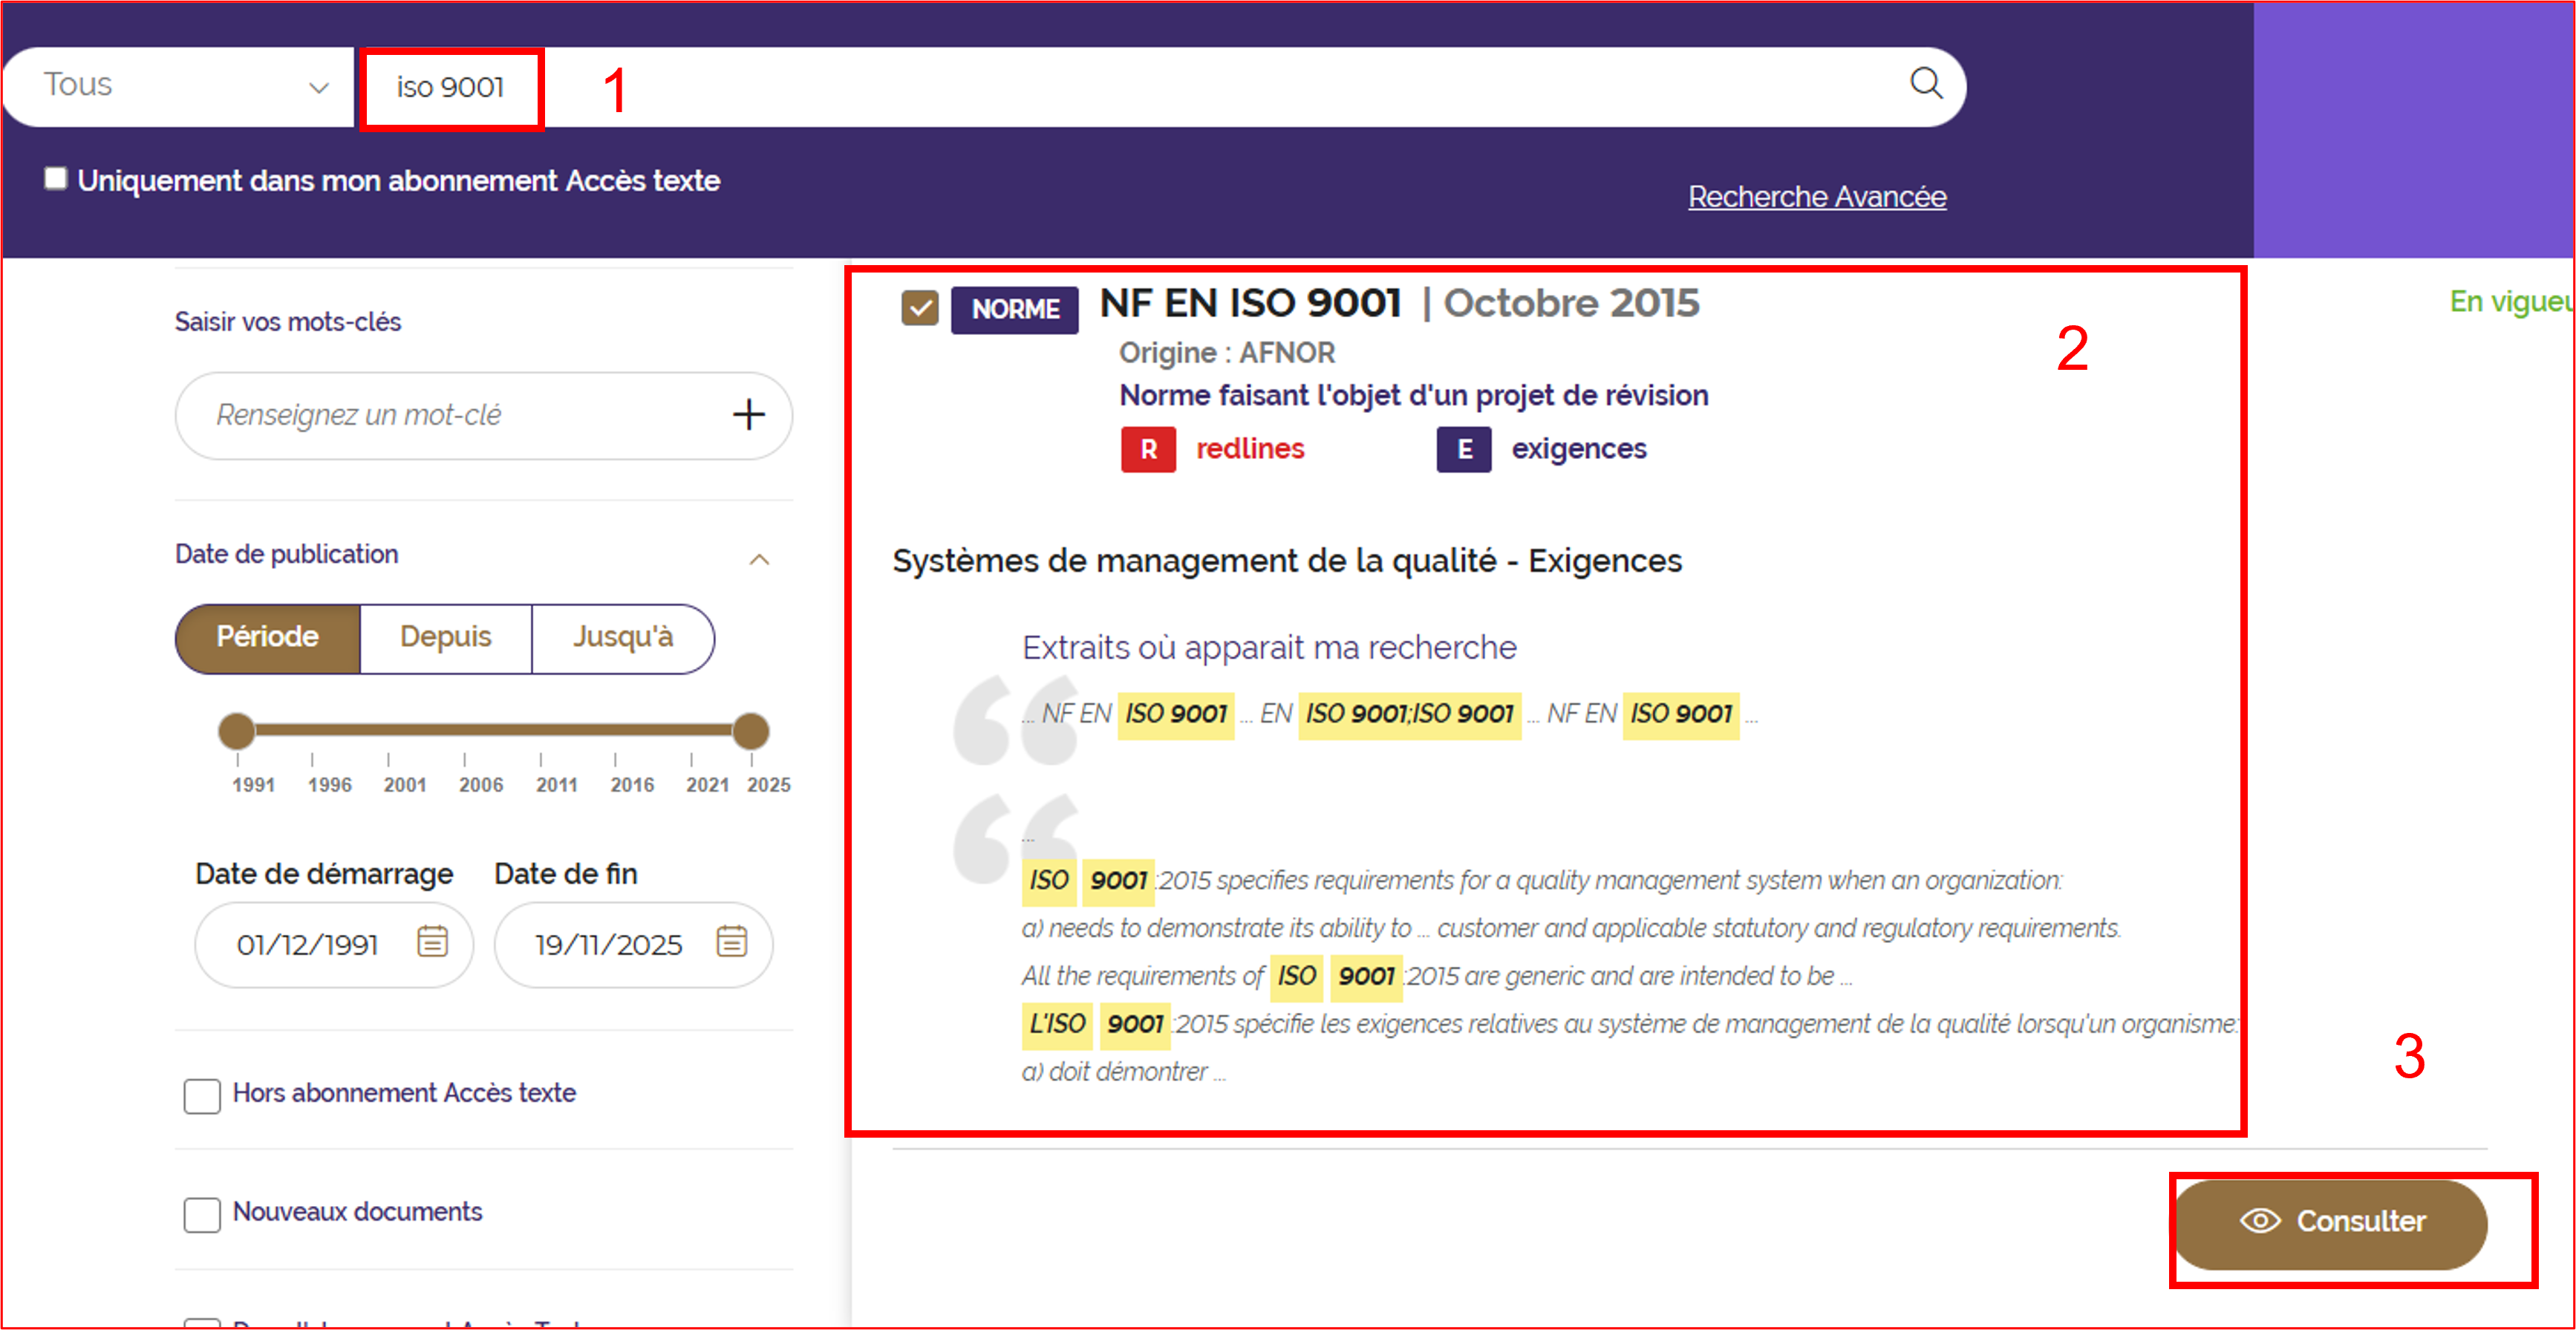
Task: Click 'Systèmes de management de la qualité - Exigences' text
Action: [1287, 561]
